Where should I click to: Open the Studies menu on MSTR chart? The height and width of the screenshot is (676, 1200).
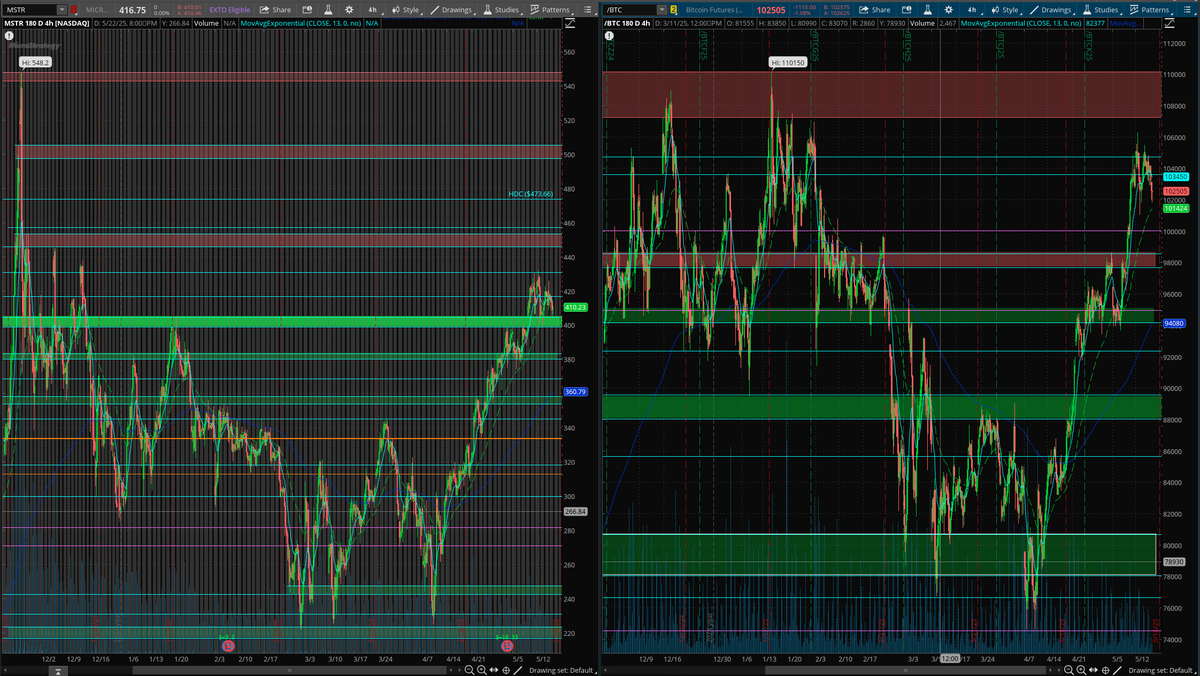(x=501, y=10)
